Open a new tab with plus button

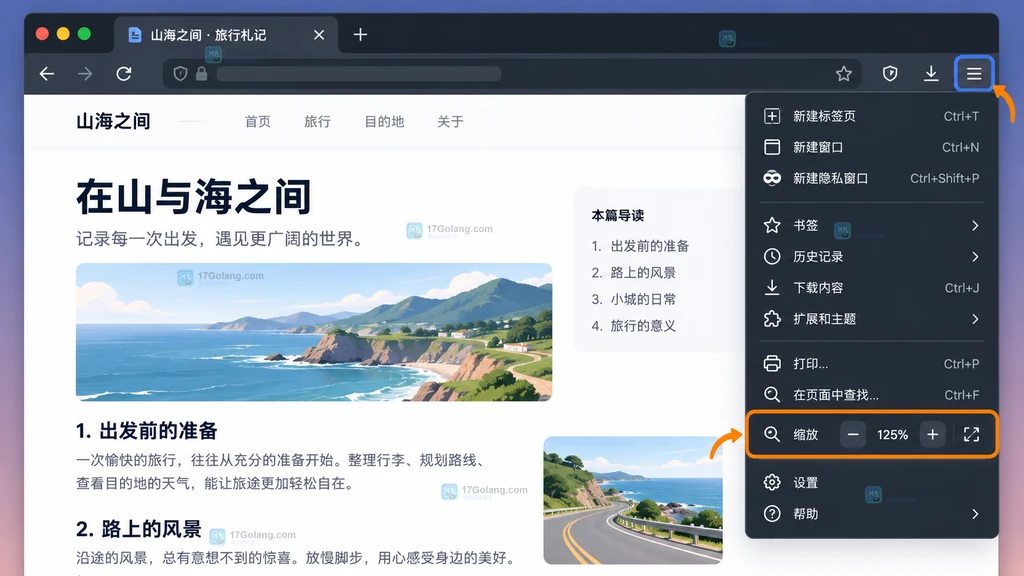360,35
